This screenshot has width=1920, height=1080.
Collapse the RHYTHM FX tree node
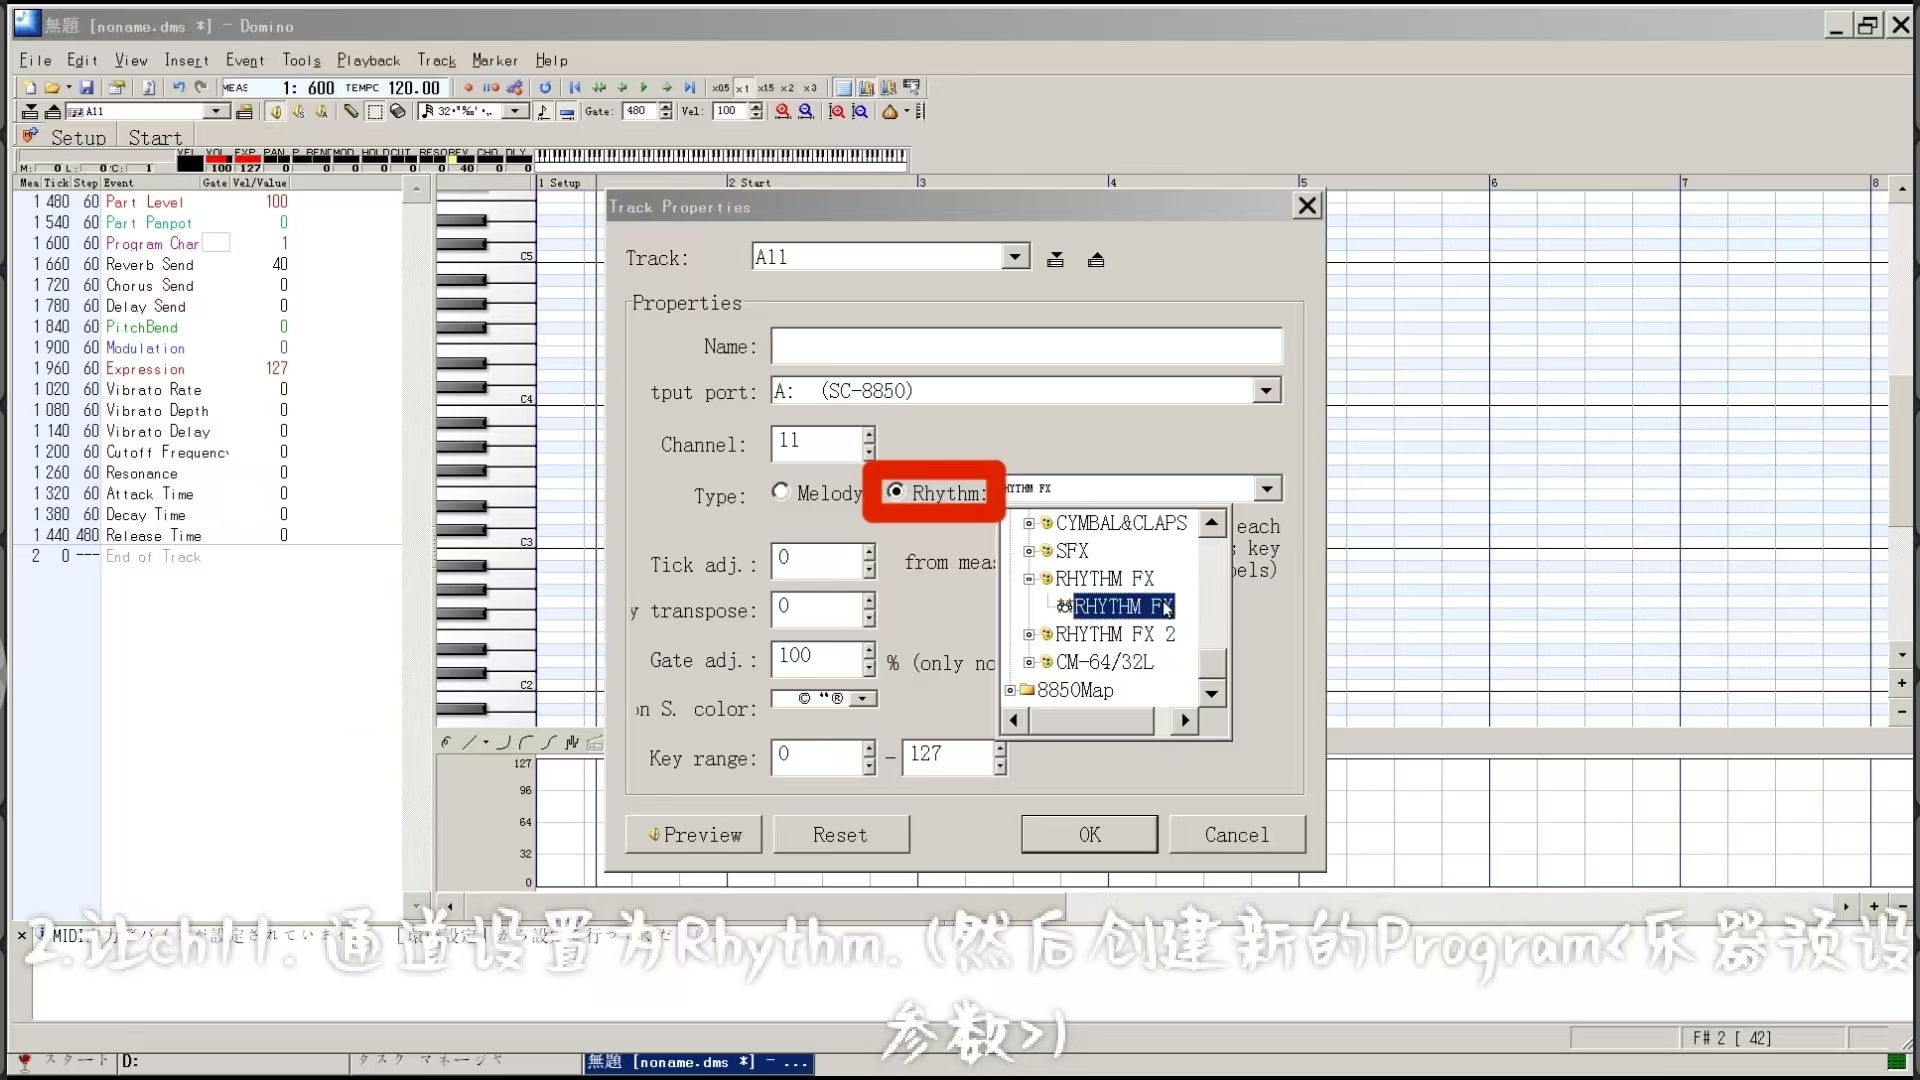(x=1028, y=579)
